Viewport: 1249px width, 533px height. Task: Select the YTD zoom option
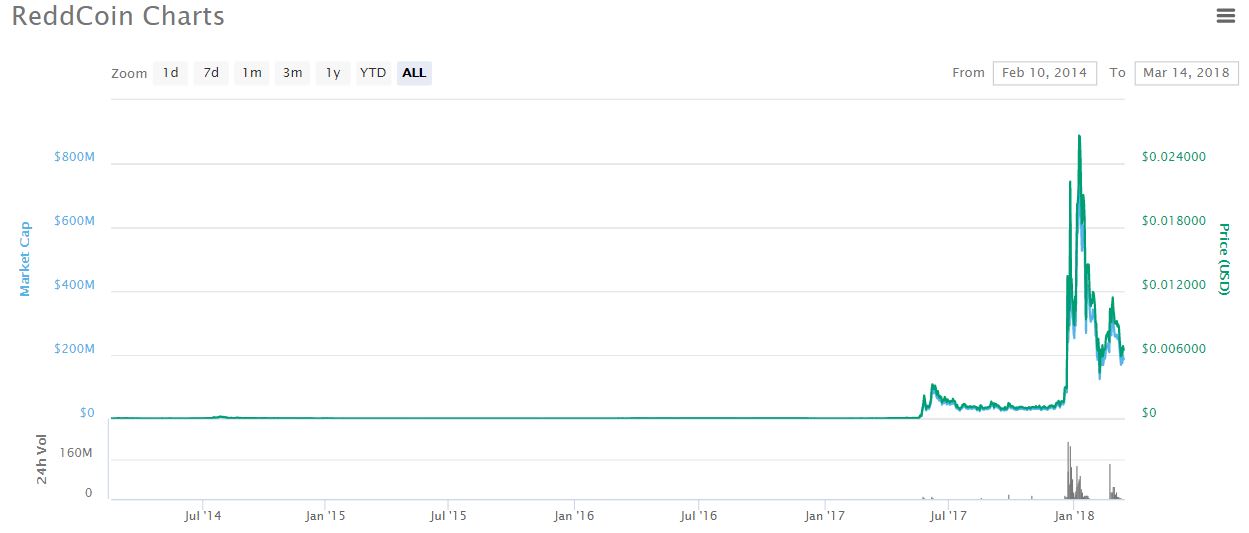pyautogui.click(x=373, y=73)
